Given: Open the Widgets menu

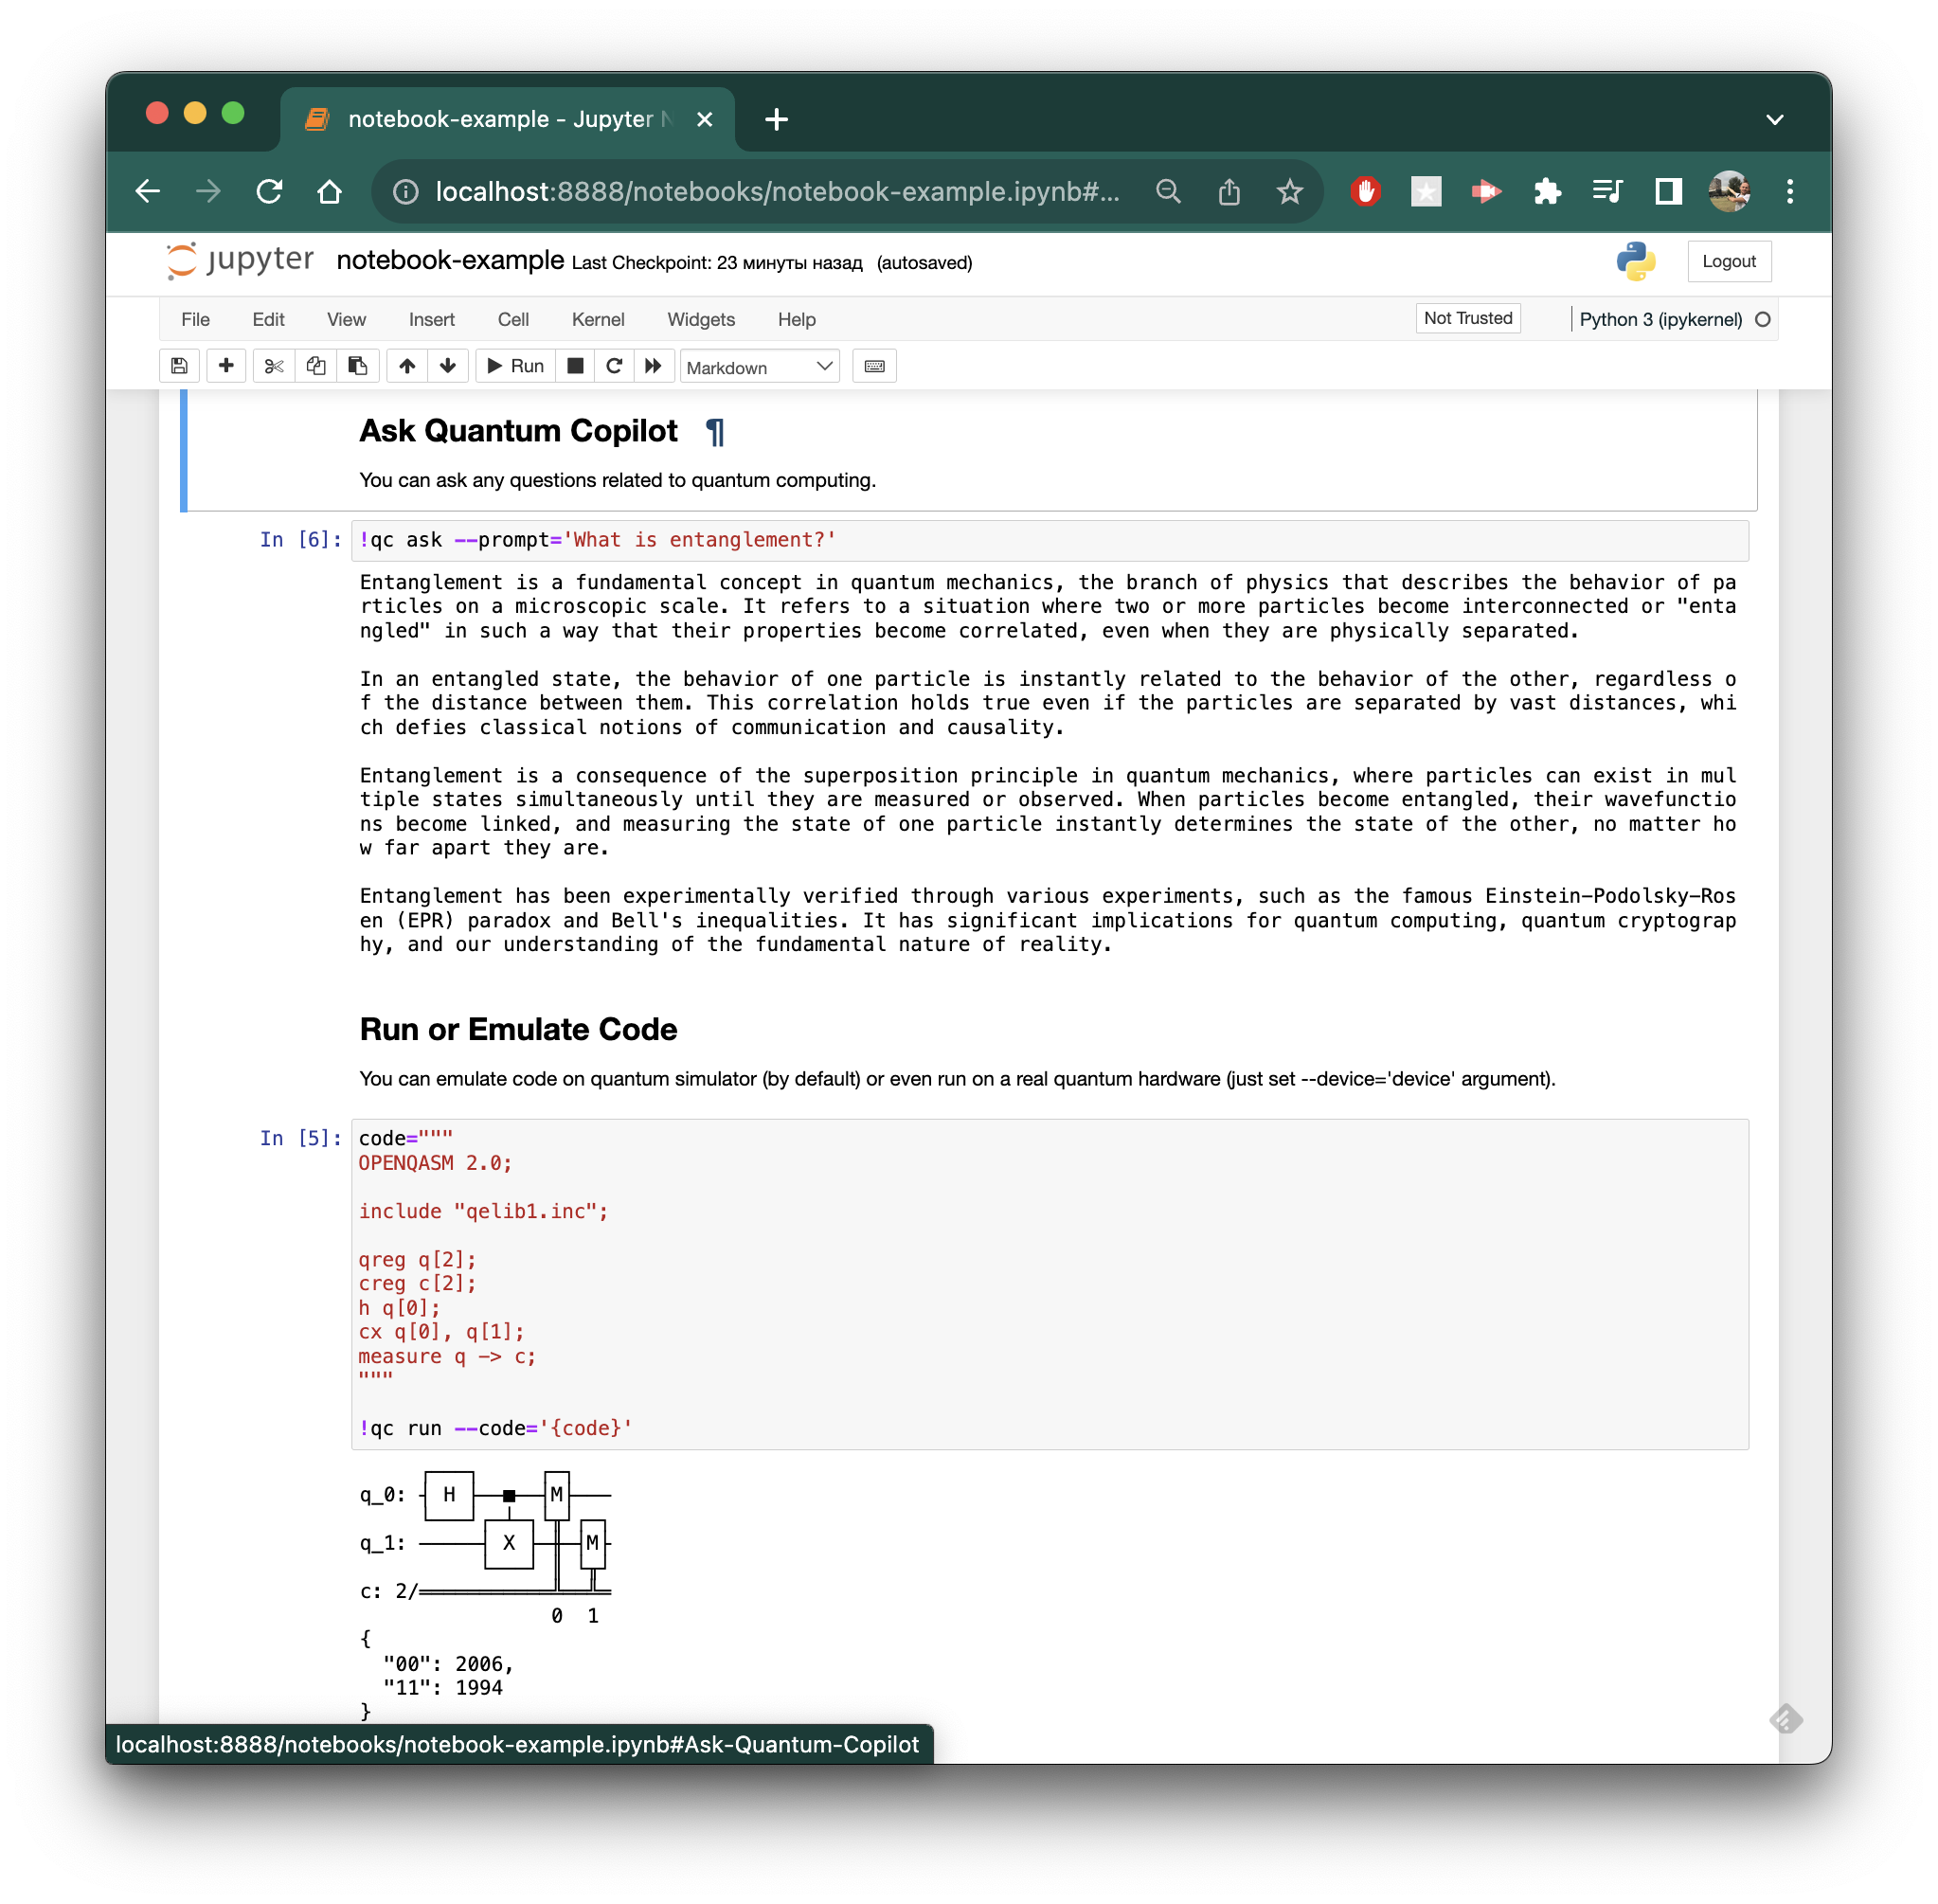Looking at the screenshot, I should coord(700,320).
